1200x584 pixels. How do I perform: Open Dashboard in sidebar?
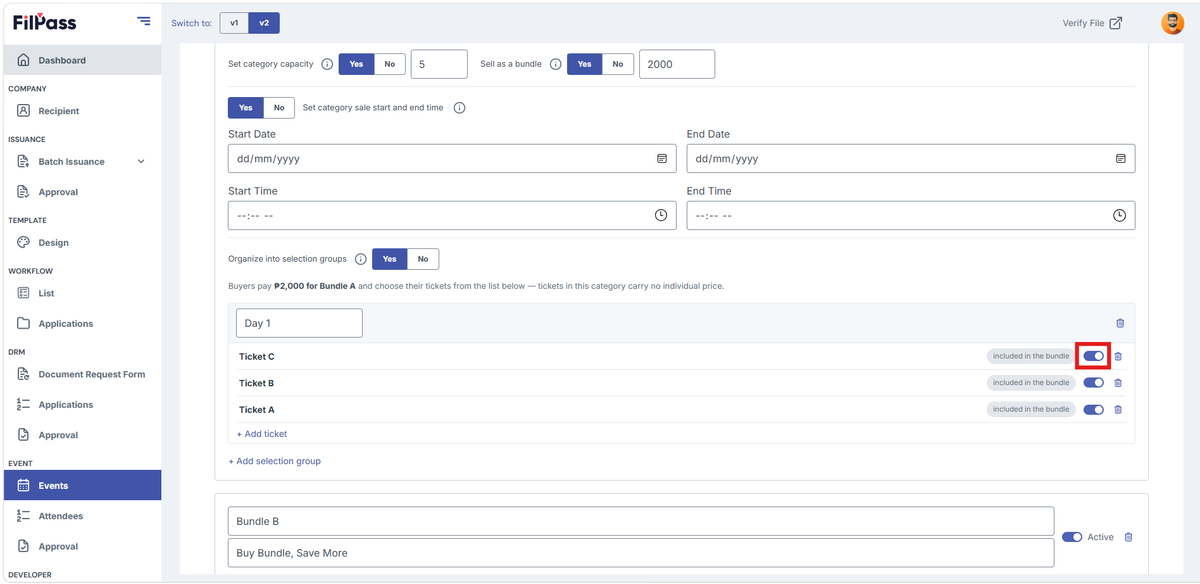pyautogui.click(x=80, y=60)
